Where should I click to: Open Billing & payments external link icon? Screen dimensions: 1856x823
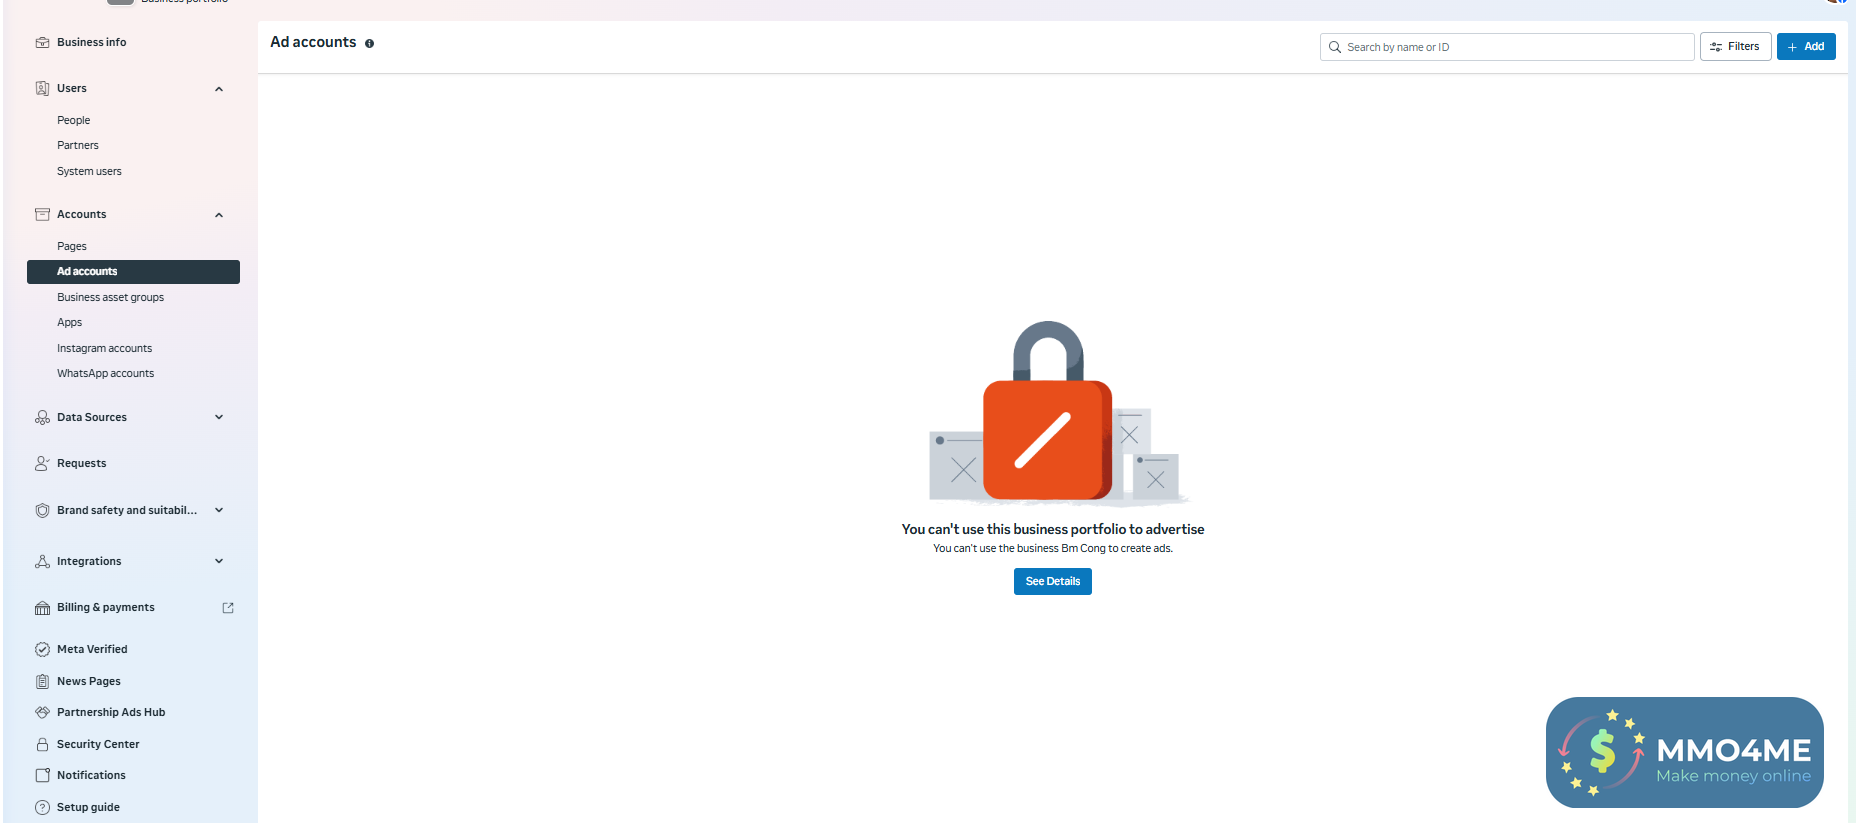[228, 607]
